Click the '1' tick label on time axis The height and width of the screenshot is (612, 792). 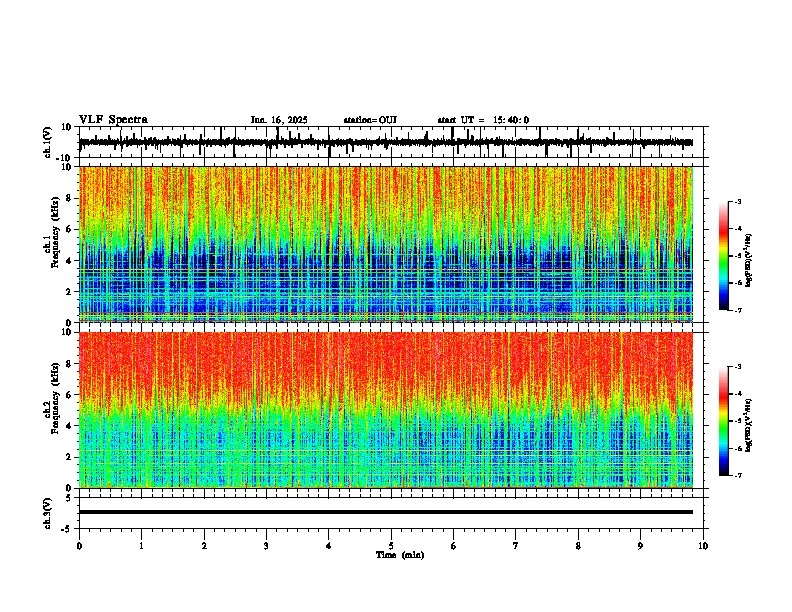[141, 546]
